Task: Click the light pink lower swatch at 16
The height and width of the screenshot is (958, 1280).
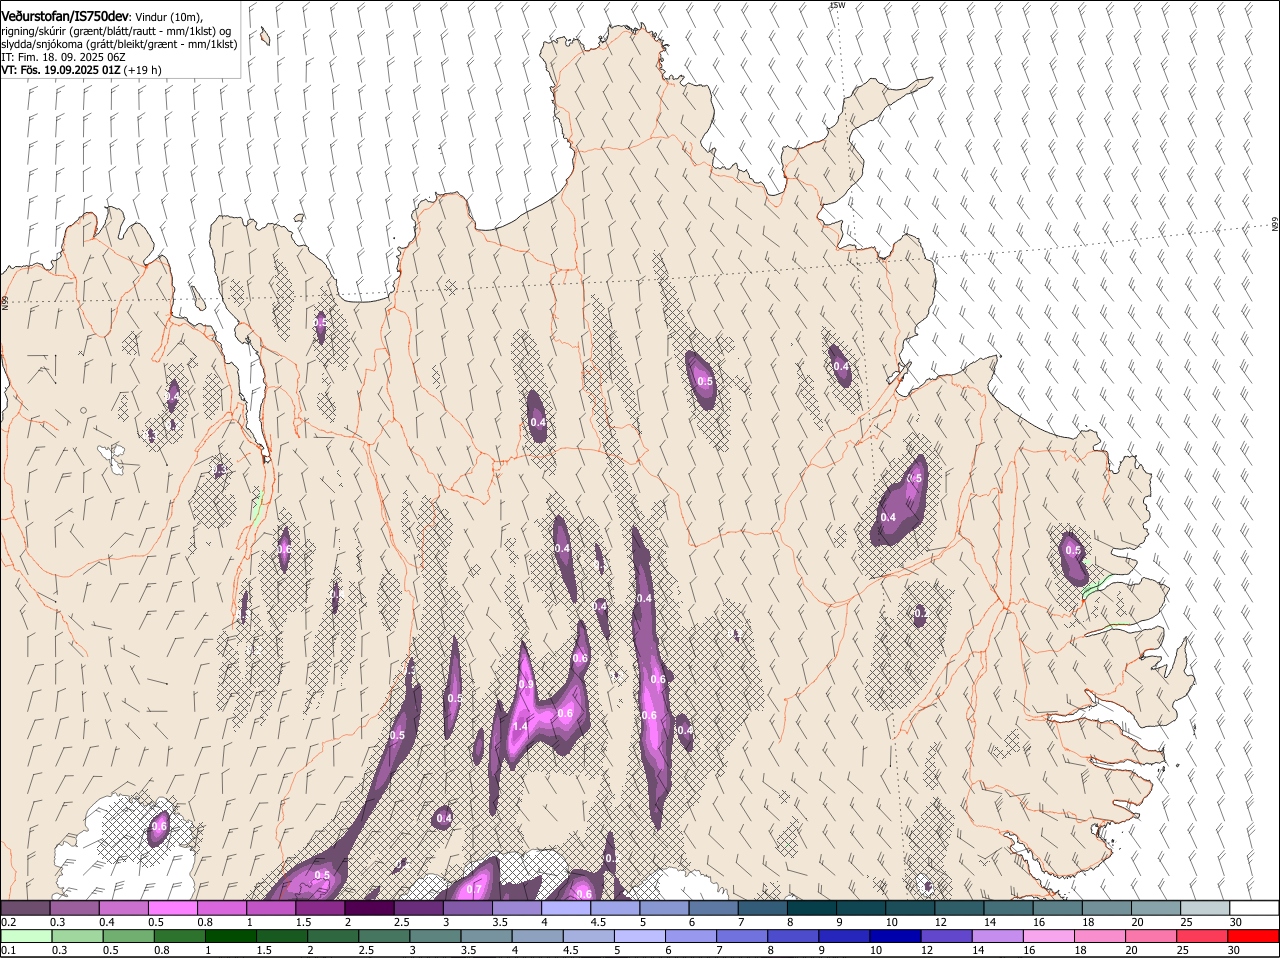Action: coord(1048,936)
